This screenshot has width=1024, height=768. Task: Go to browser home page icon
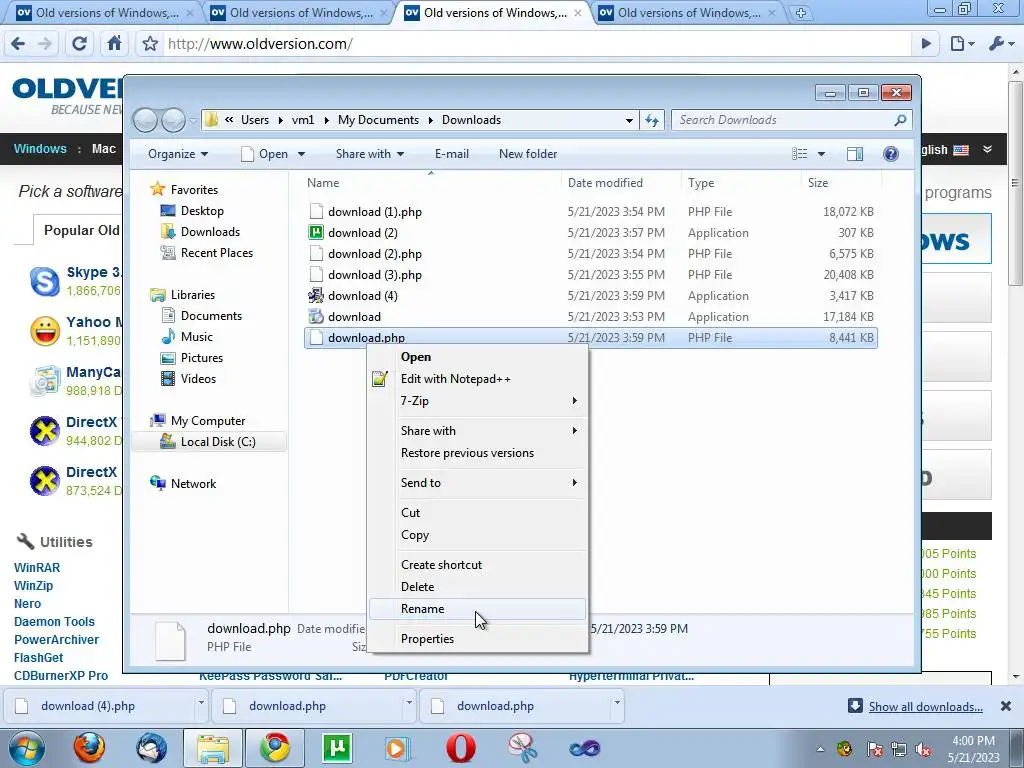[114, 43]
